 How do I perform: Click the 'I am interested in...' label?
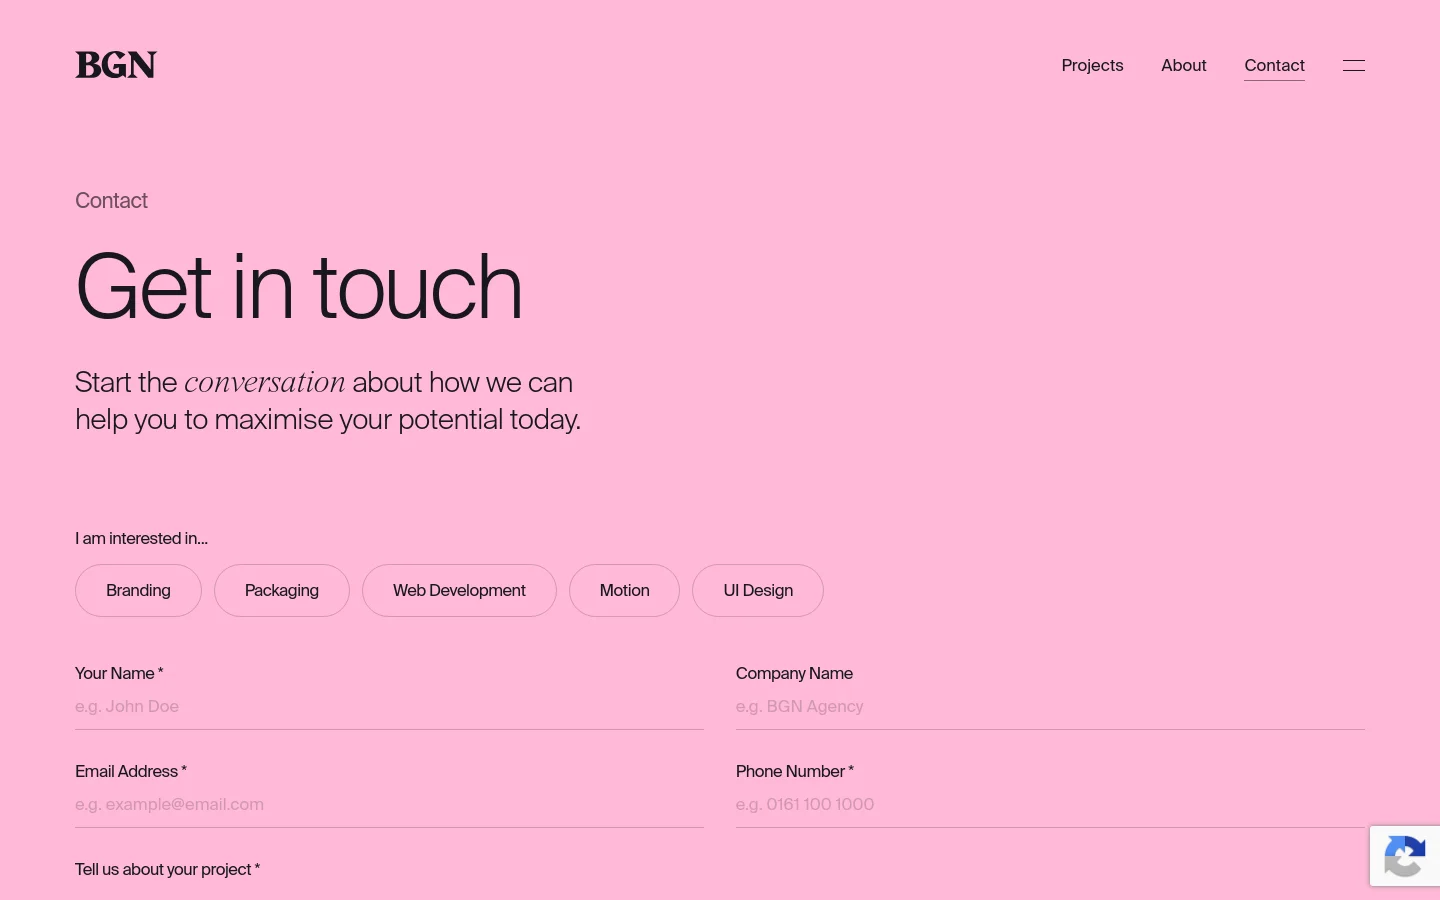point(141,538)
